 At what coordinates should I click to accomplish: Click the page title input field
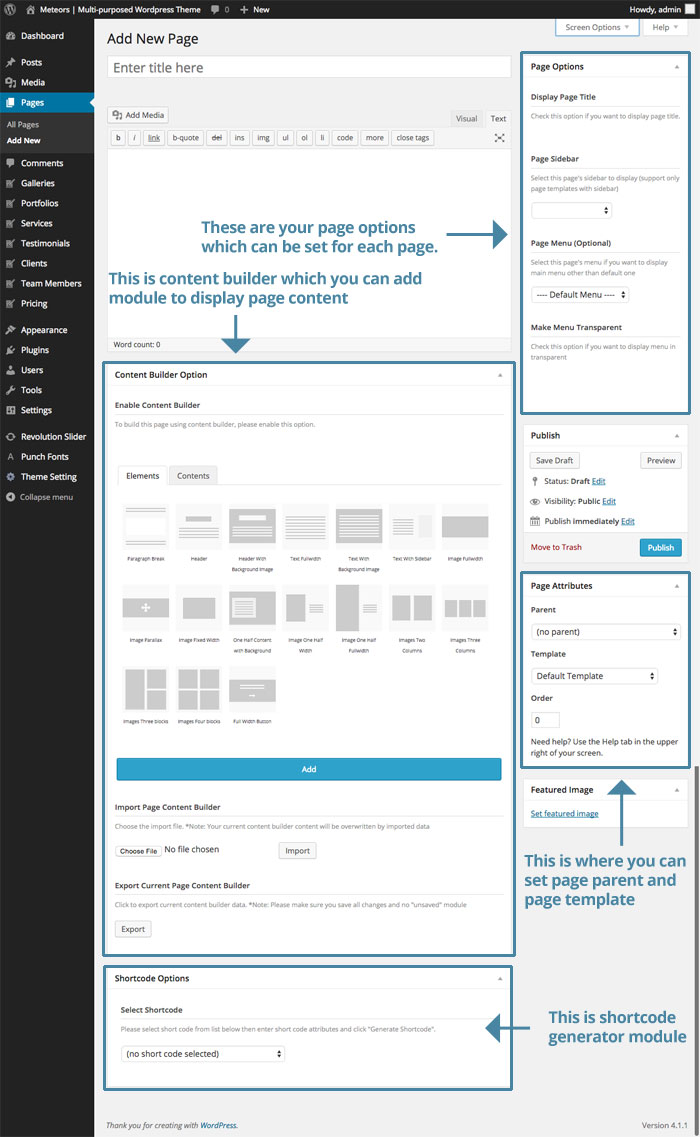point(309,68)
